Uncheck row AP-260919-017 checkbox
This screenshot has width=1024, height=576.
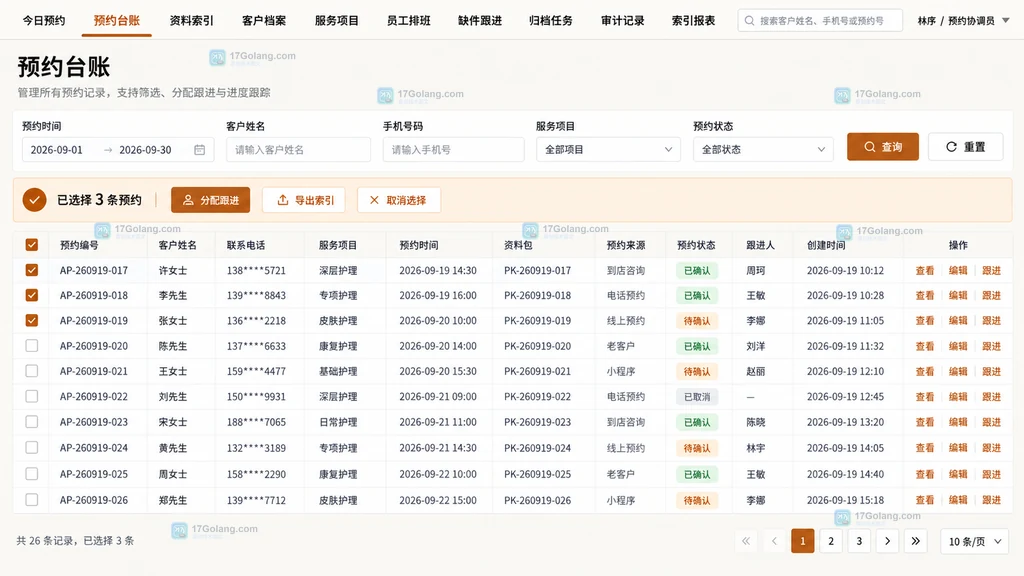tap(31, 270)
